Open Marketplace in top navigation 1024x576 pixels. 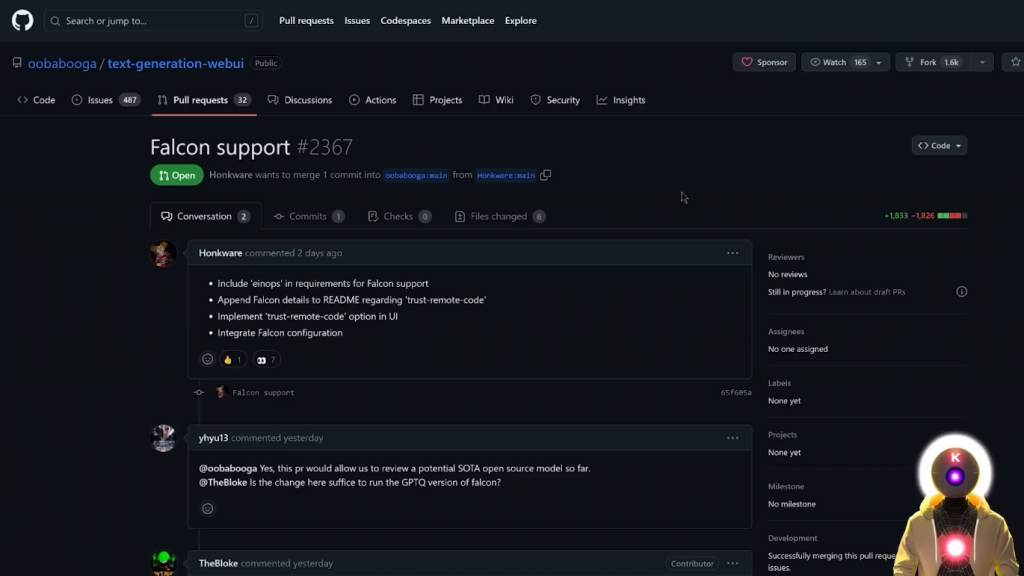468,20
